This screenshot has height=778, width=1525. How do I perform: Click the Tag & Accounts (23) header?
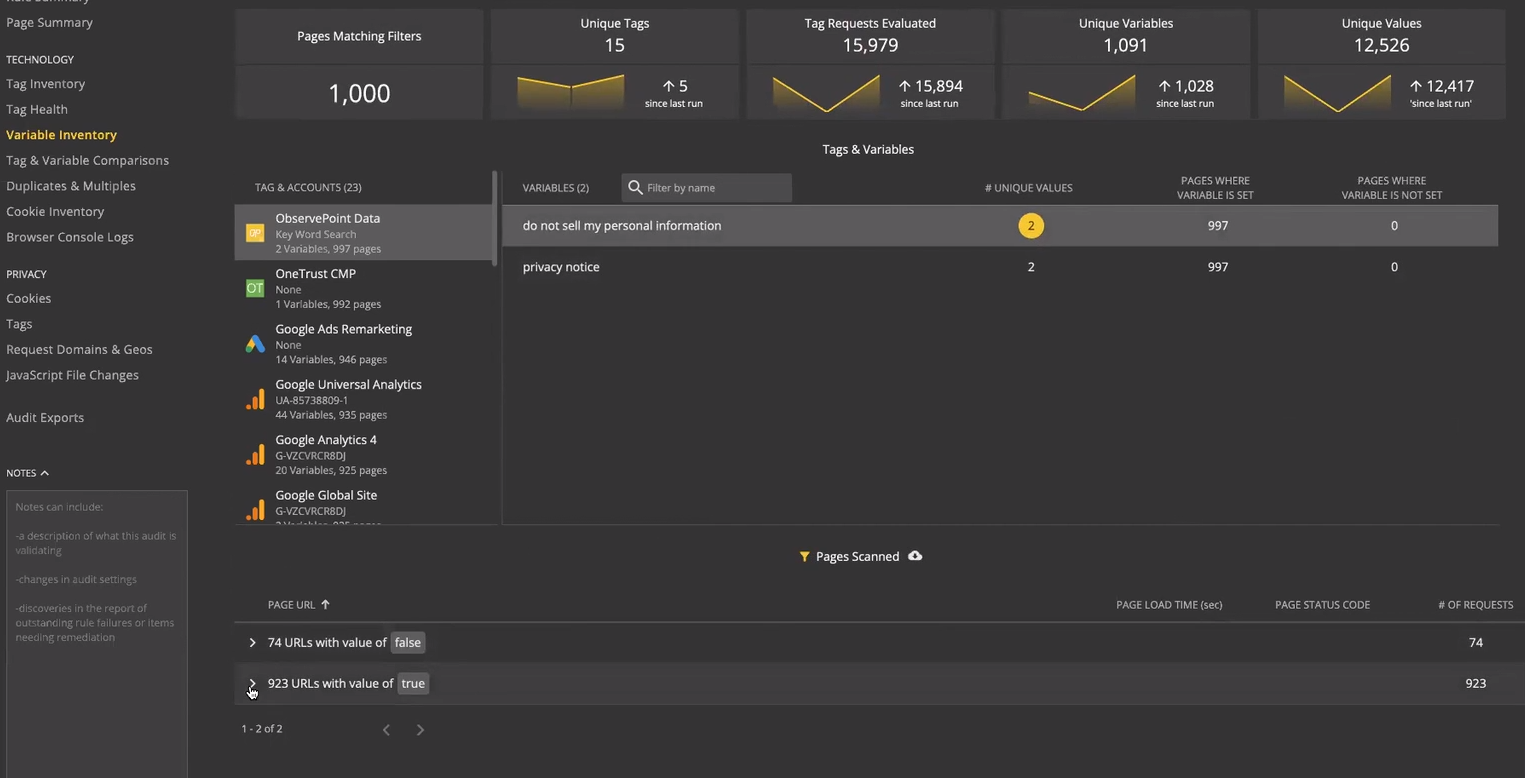pyautogui.click(x=308, y=188)
